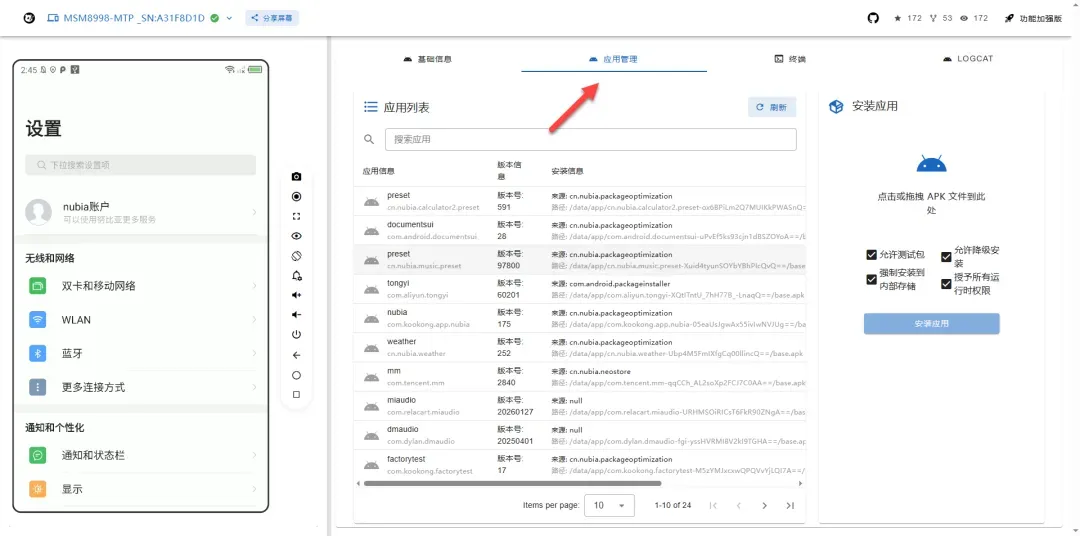Switch to the 应用管理 tab
The image size is (1080, 536).
[x=614, y=59]
